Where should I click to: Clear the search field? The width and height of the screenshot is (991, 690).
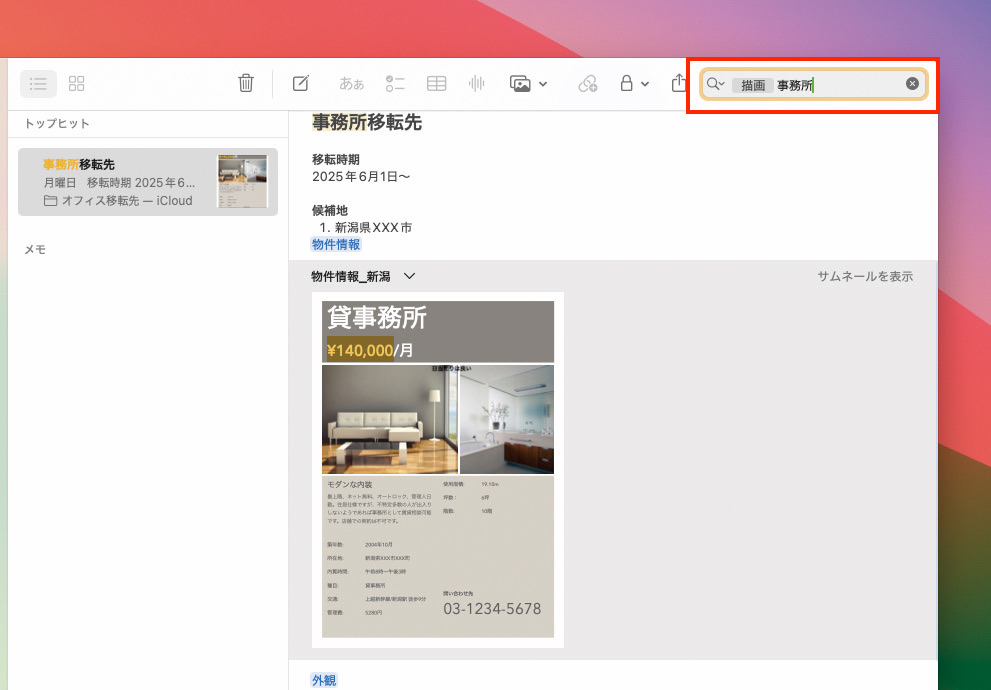pos(912,83)
